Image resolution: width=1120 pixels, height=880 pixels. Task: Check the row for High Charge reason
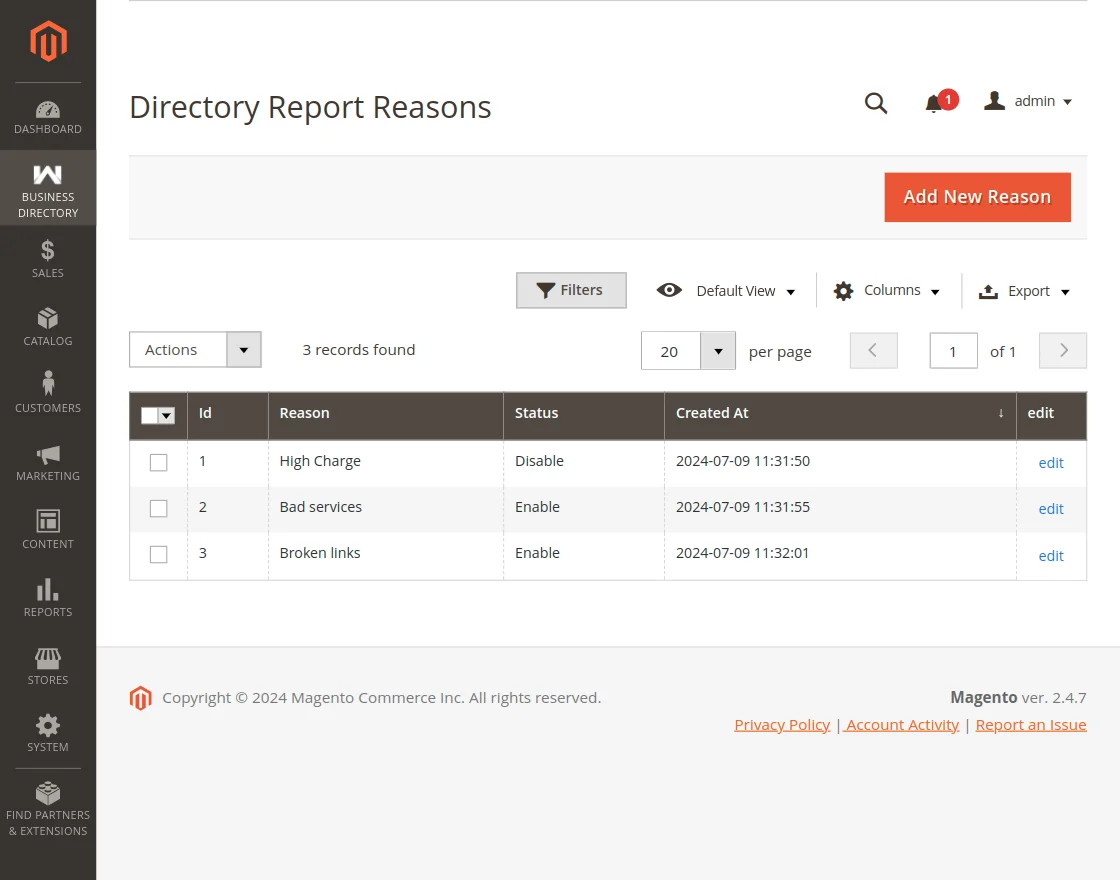[x=158, y=462]
